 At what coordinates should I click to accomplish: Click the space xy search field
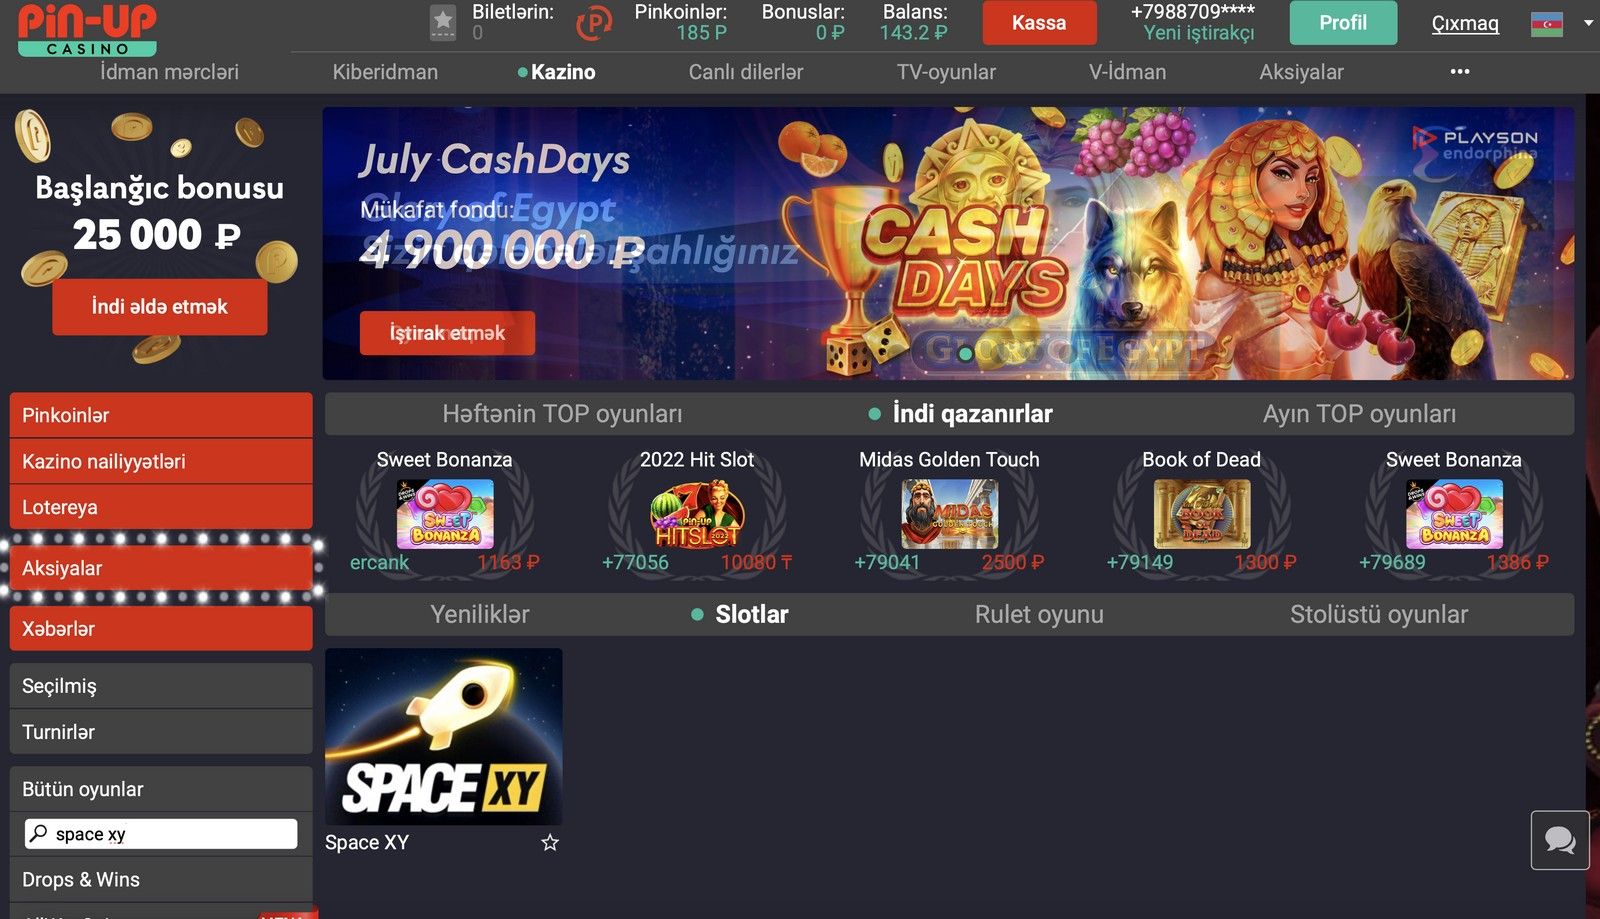pos(161,834)
